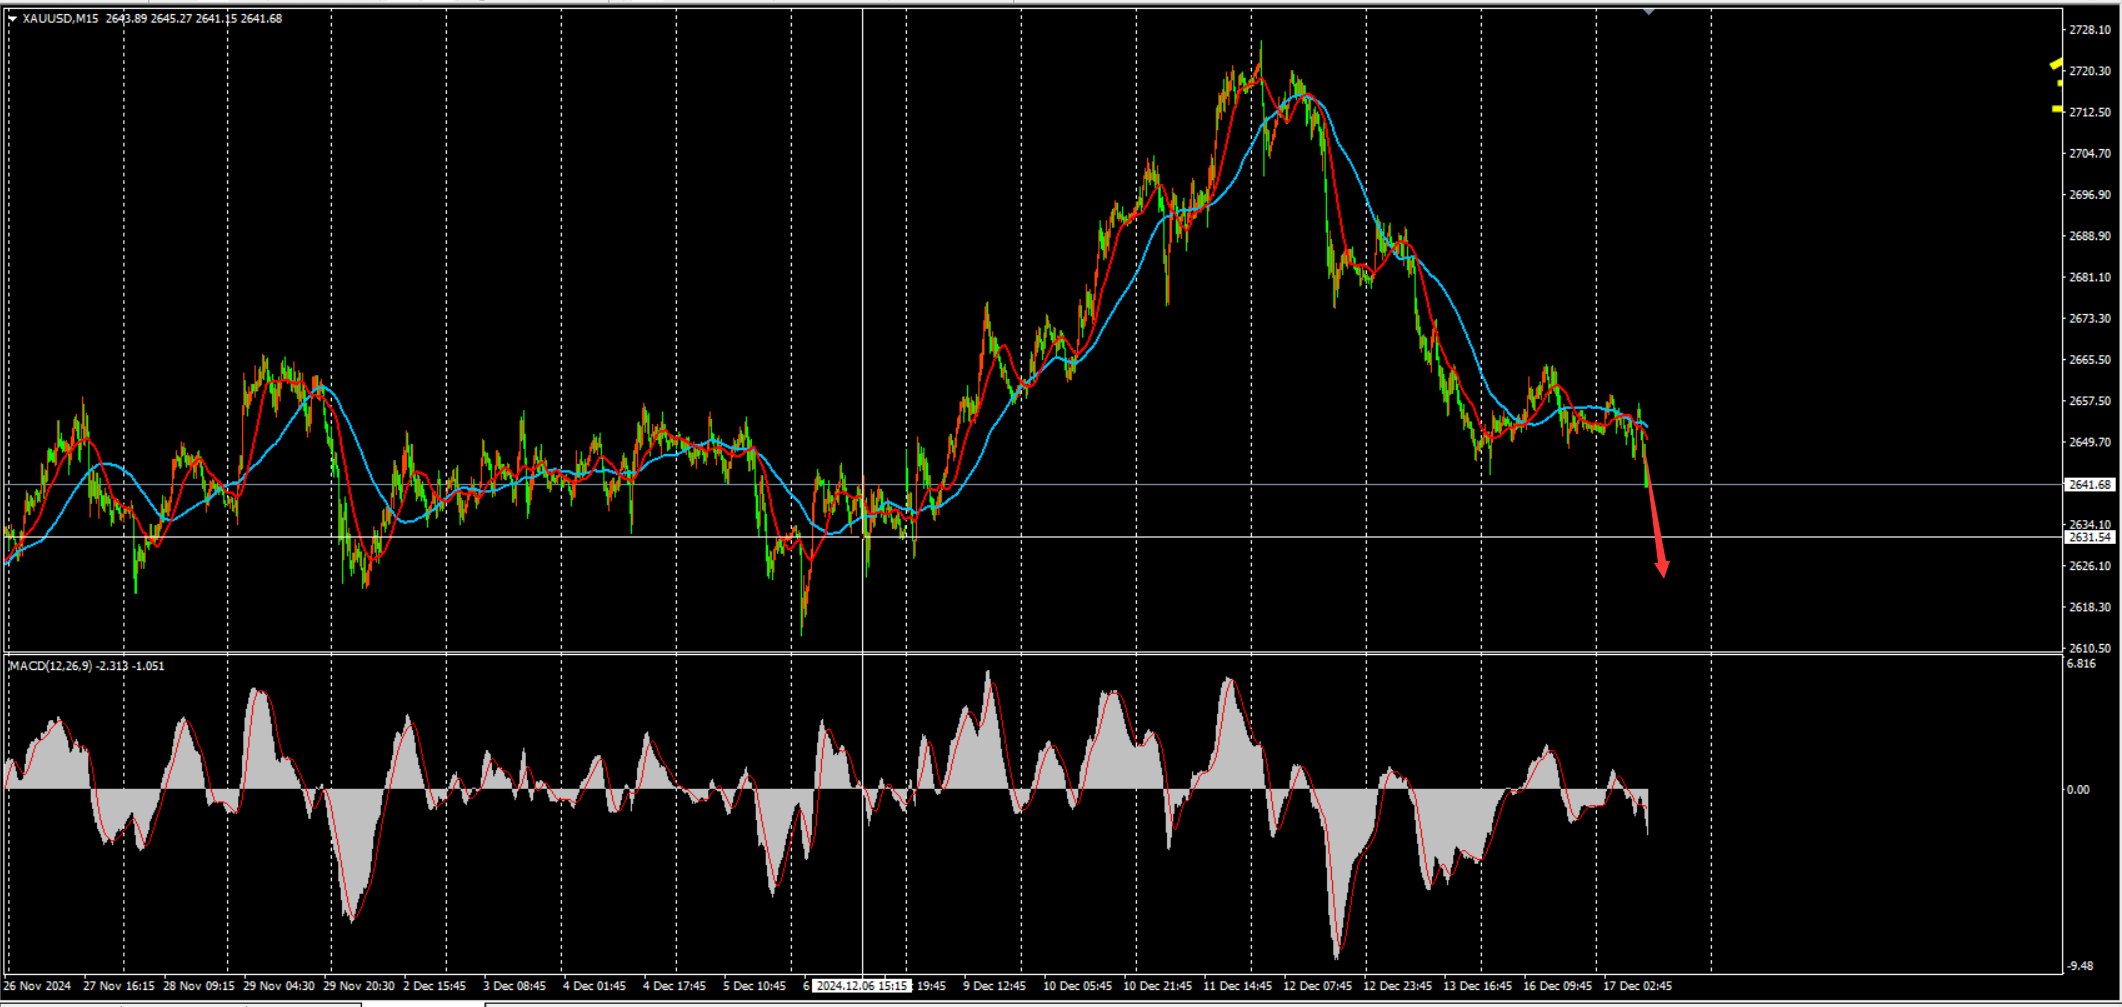Click price scale value 2626.10
Image resolution: width=2122 pixels, height=1007 pixels.
coord(2089,567)
